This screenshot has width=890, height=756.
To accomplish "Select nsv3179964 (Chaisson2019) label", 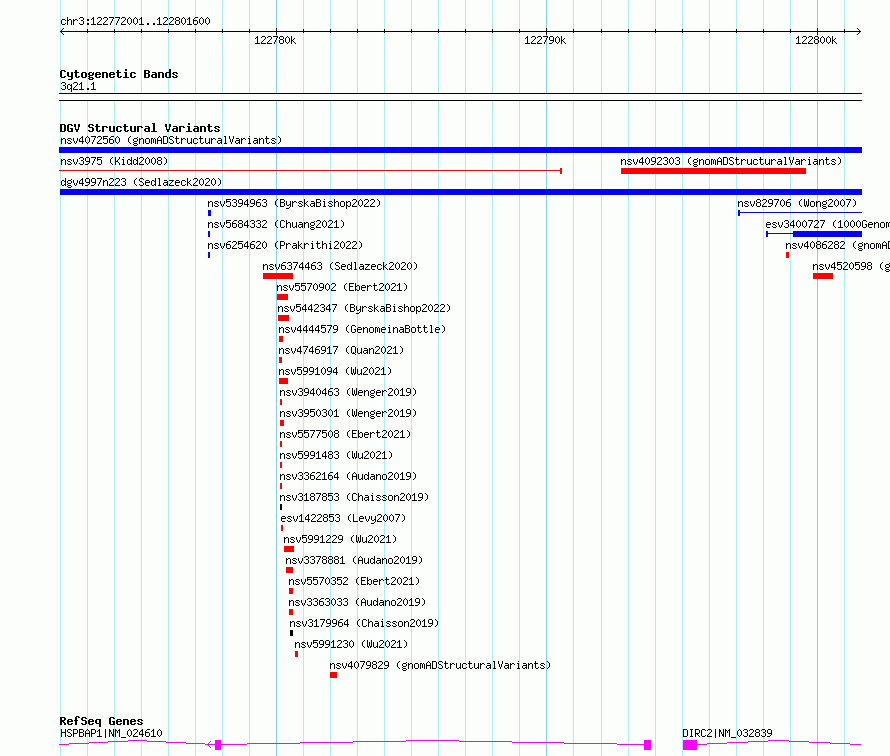I will pyautogui.click(x=364, y=623).
